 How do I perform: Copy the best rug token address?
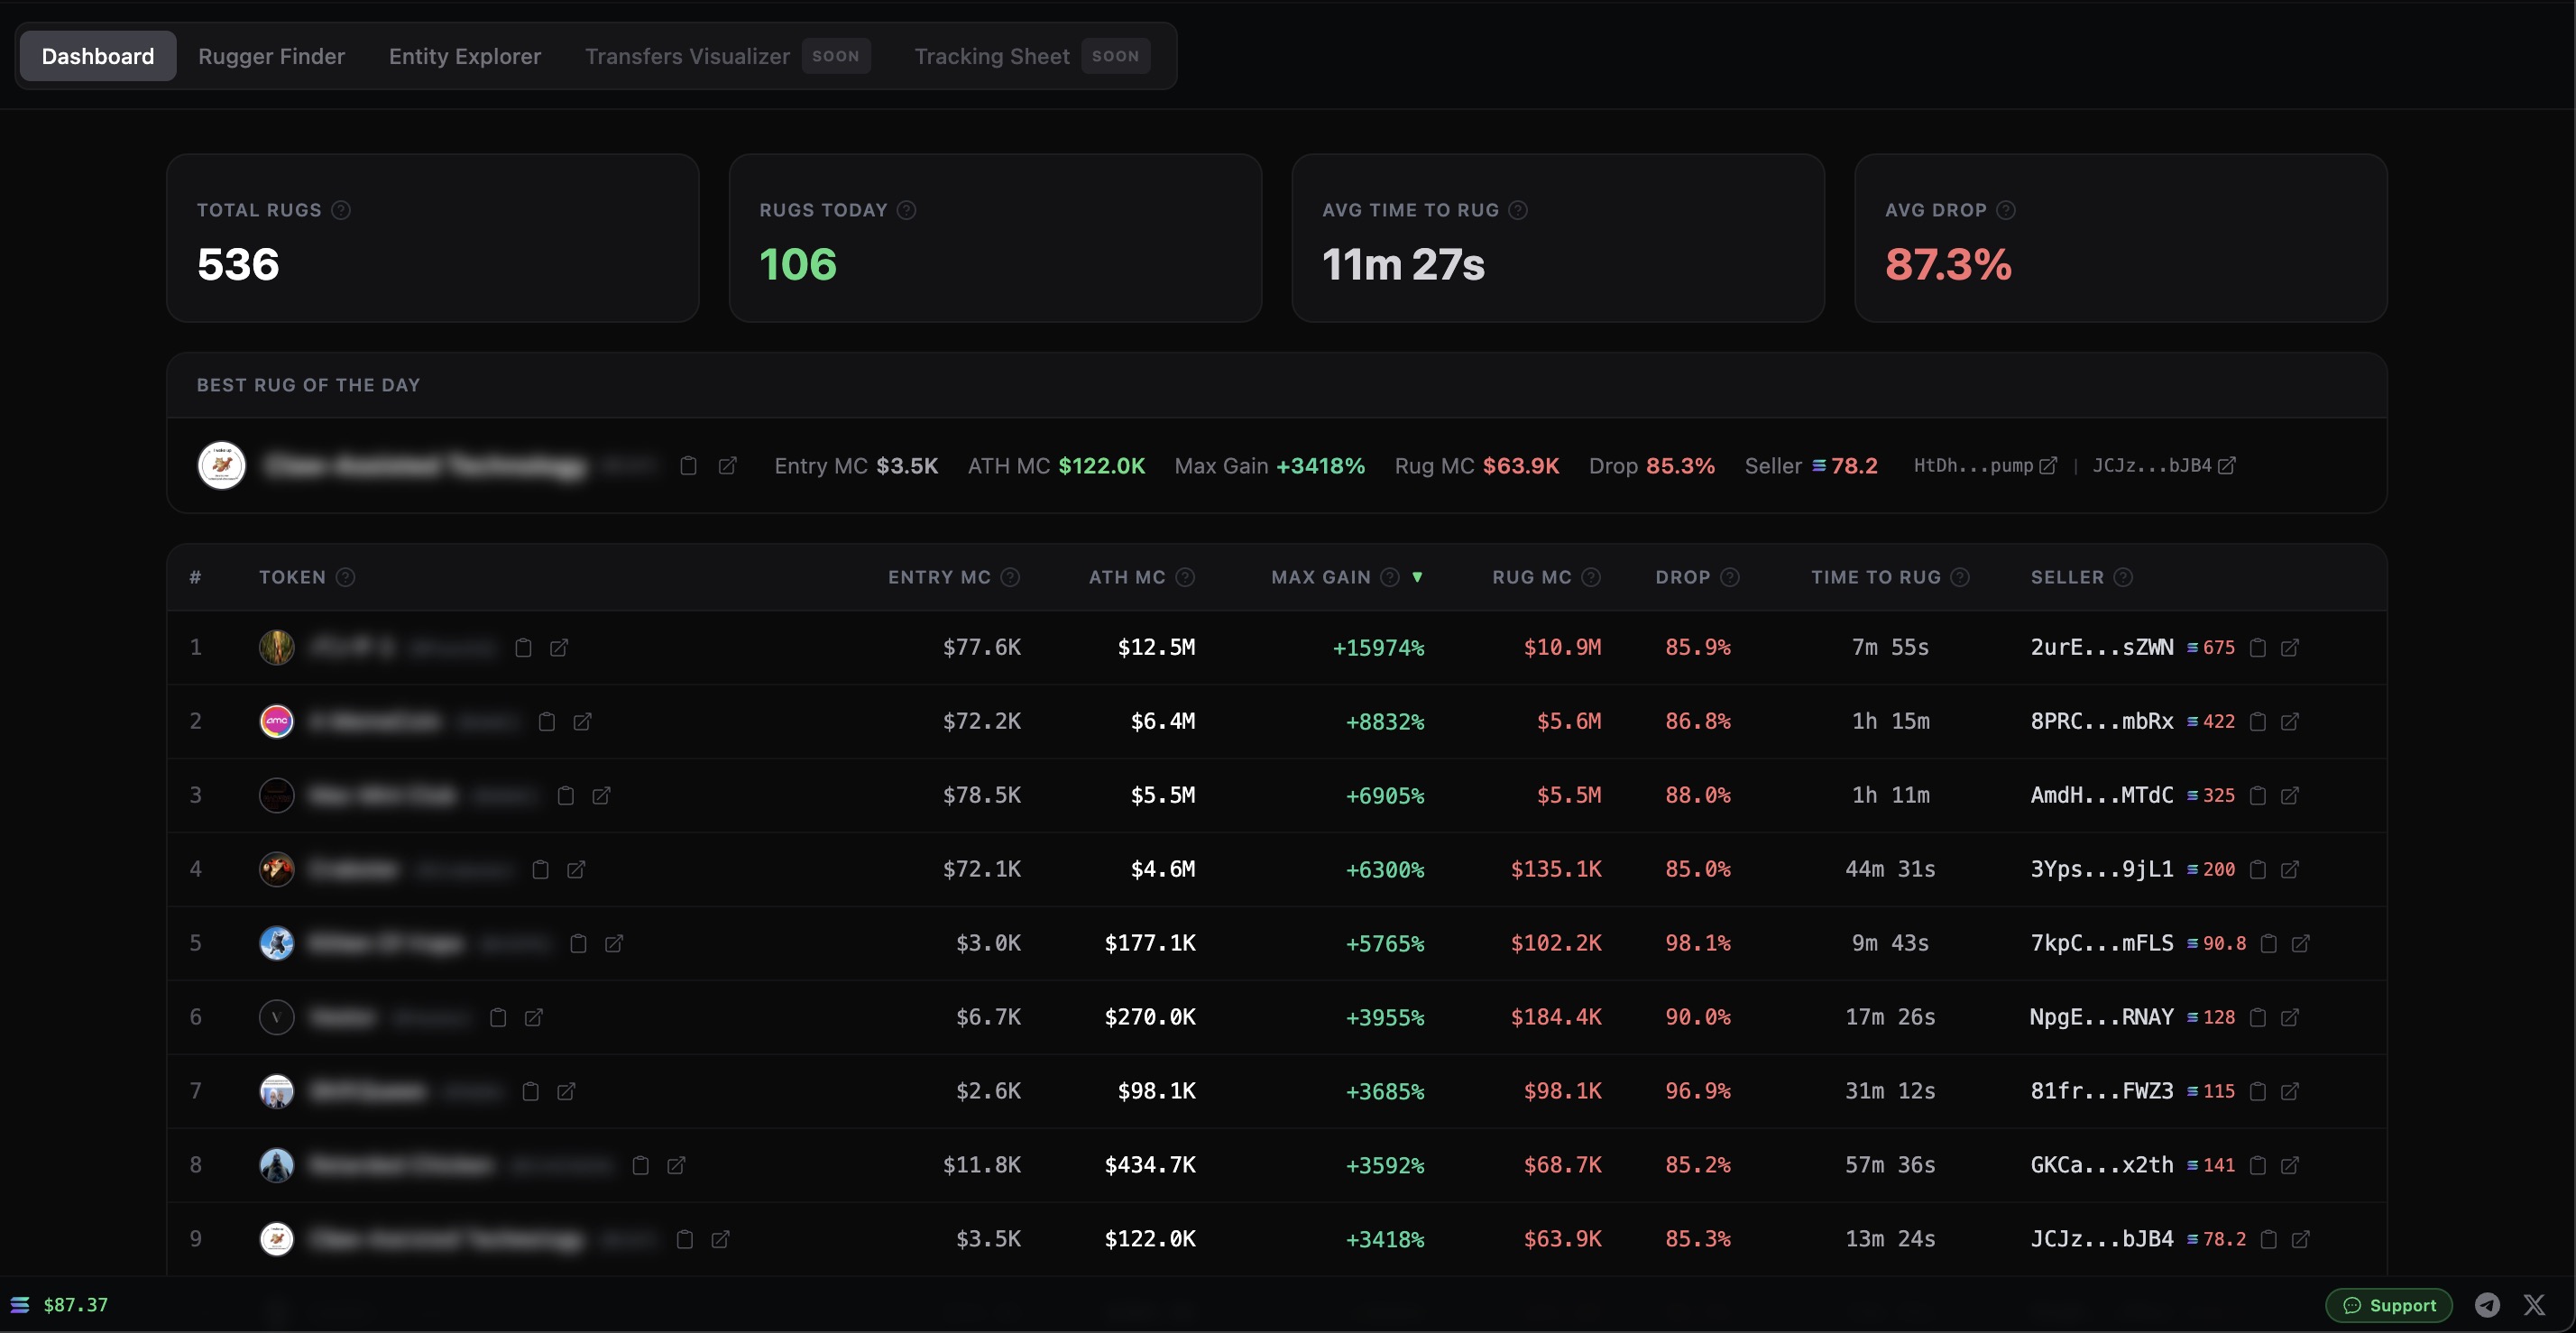pyautogui.click(x=688, y=466)
